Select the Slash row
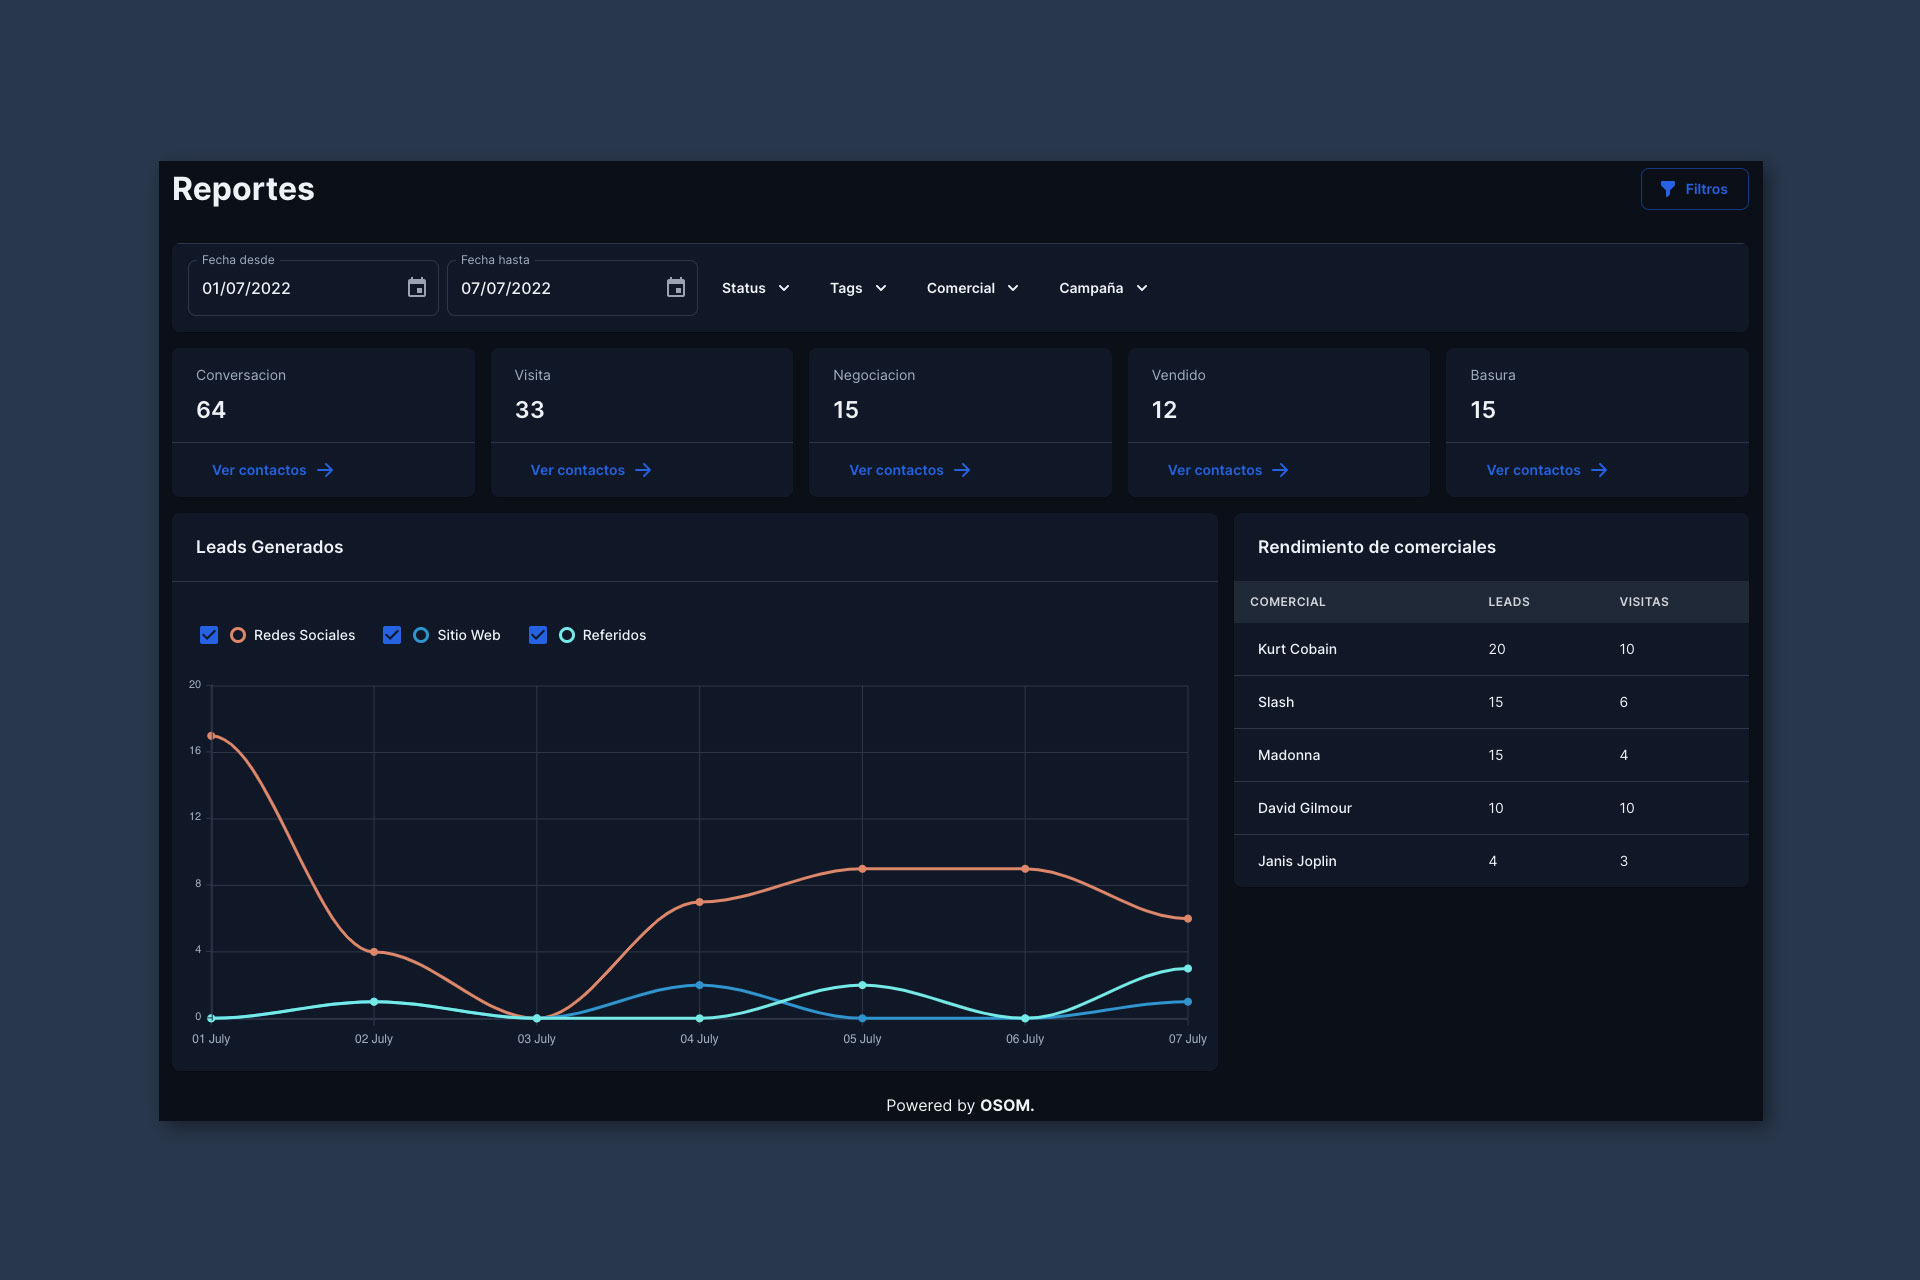 pyautogui.click(x=1491, y=702)
